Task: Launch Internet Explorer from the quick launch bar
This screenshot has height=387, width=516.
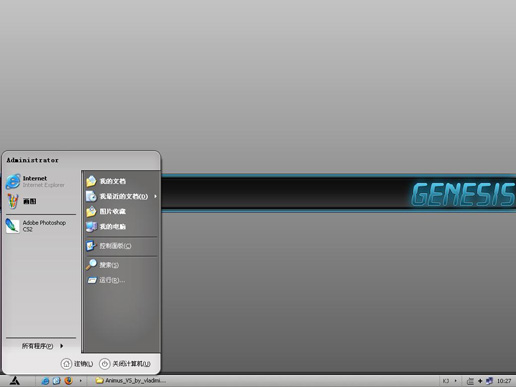Action: pos(45,381)
